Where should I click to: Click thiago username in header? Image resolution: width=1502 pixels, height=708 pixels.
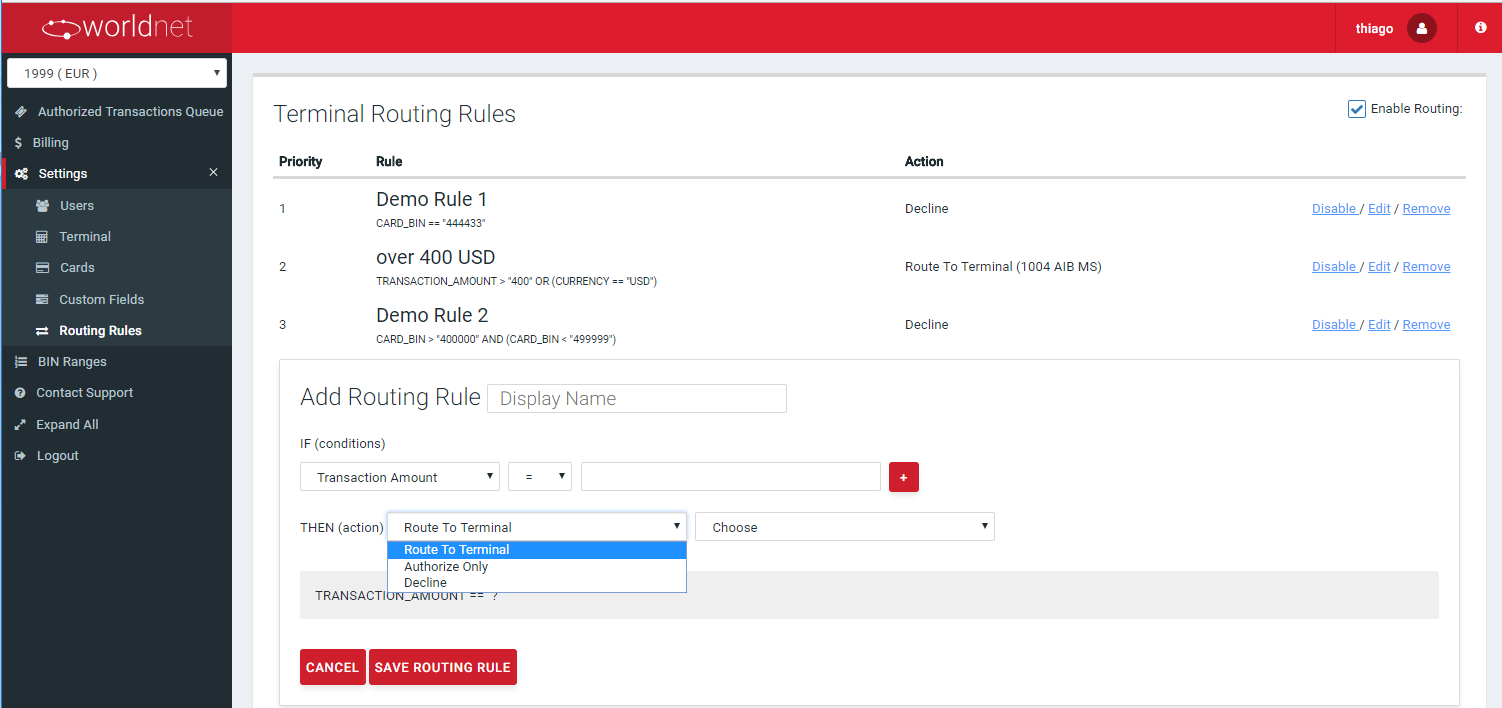tap(1374, 29)
